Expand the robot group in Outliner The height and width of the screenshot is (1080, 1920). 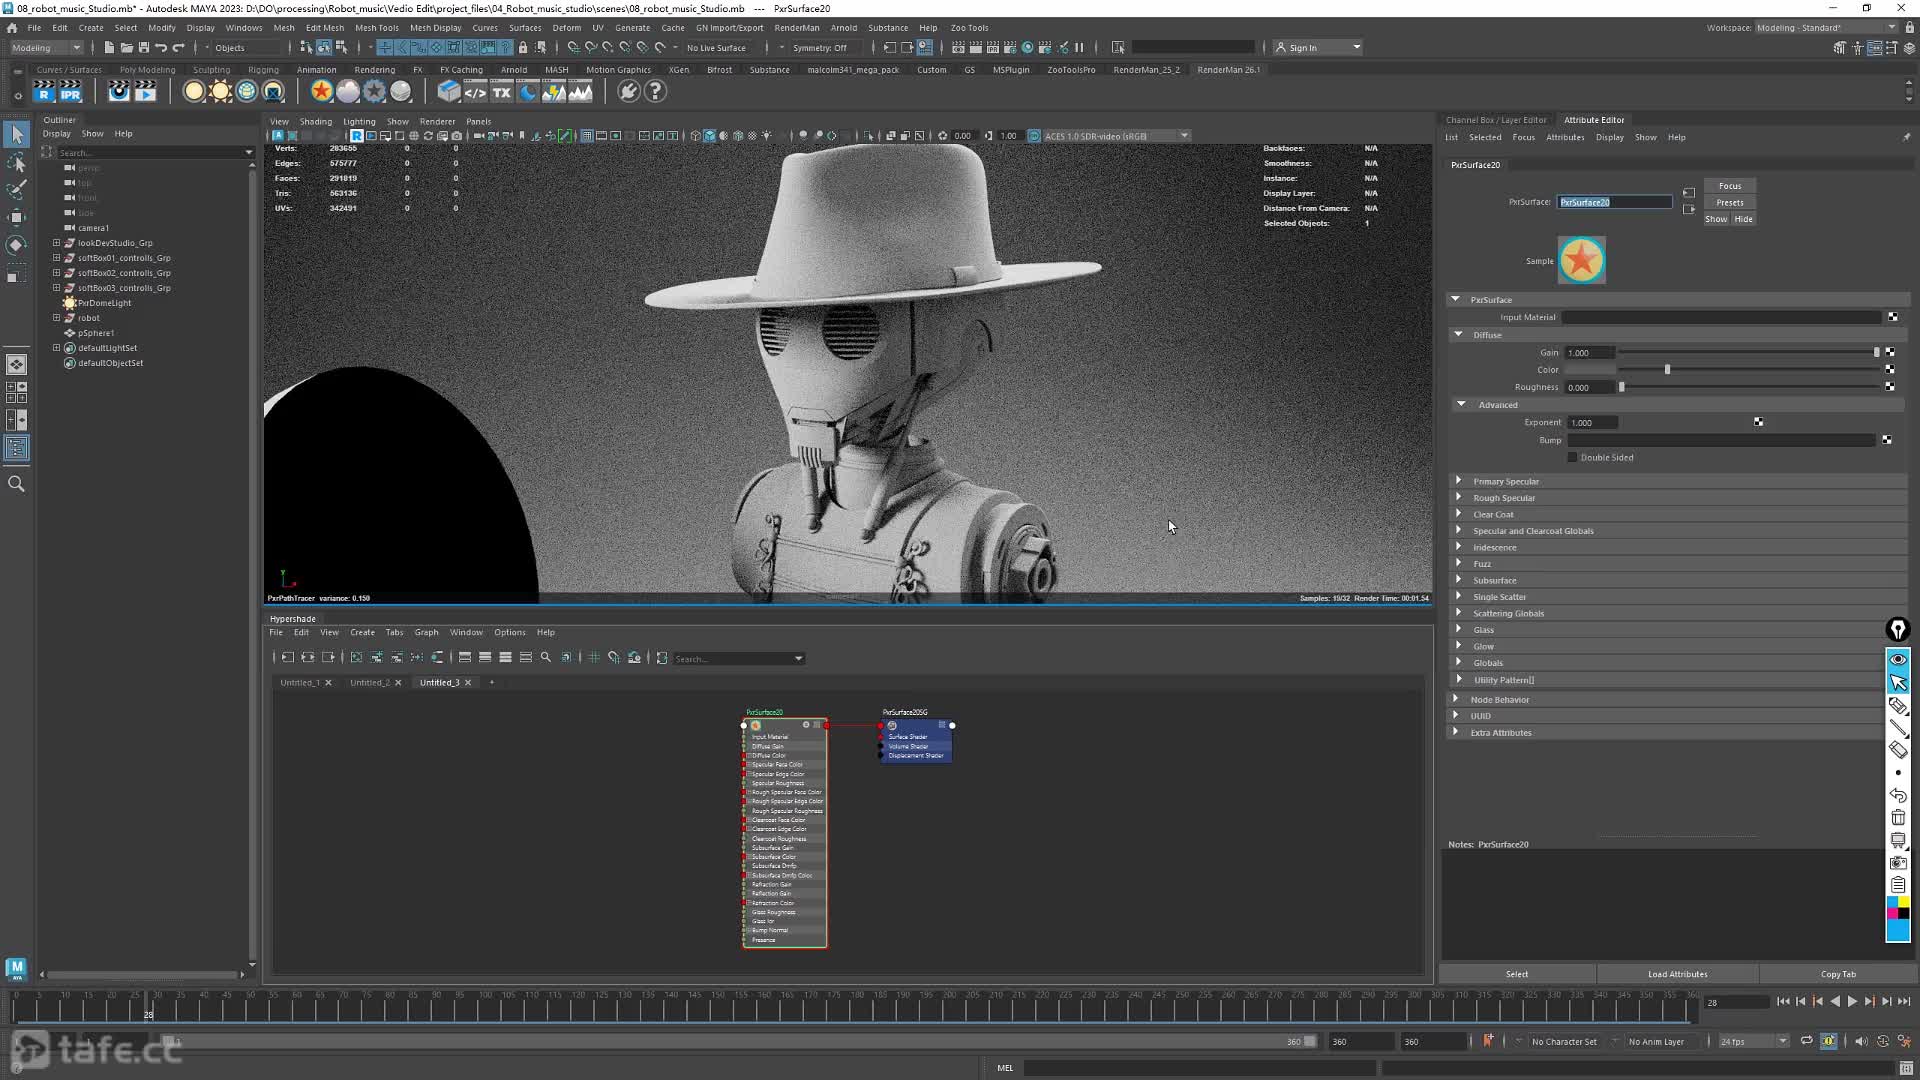pyautogui.click(x=57, y=318)
